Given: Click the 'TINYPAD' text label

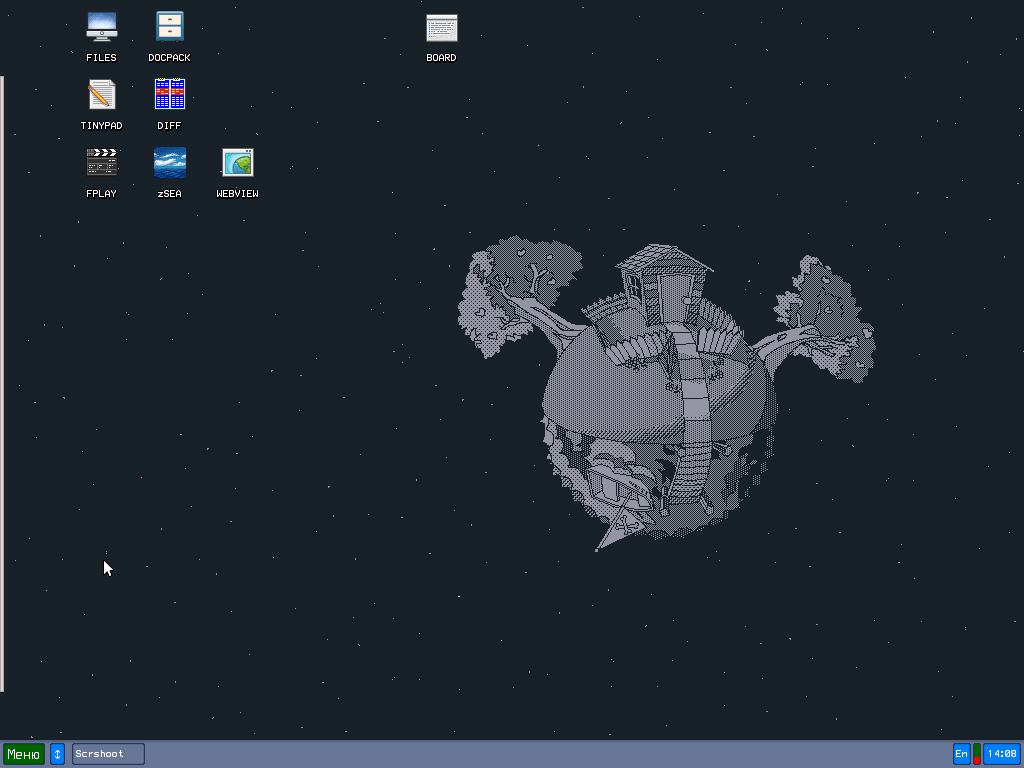Looking at the screenshot, I should tap(101, 126).
